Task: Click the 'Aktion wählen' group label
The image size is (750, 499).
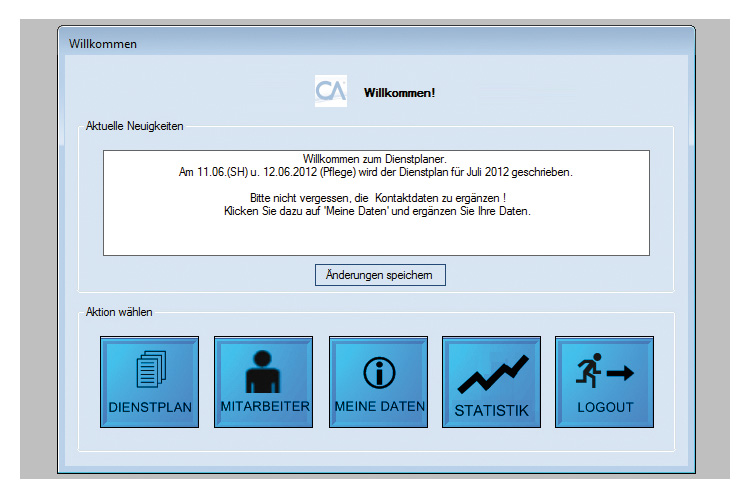Action: (x=119, y=312)
